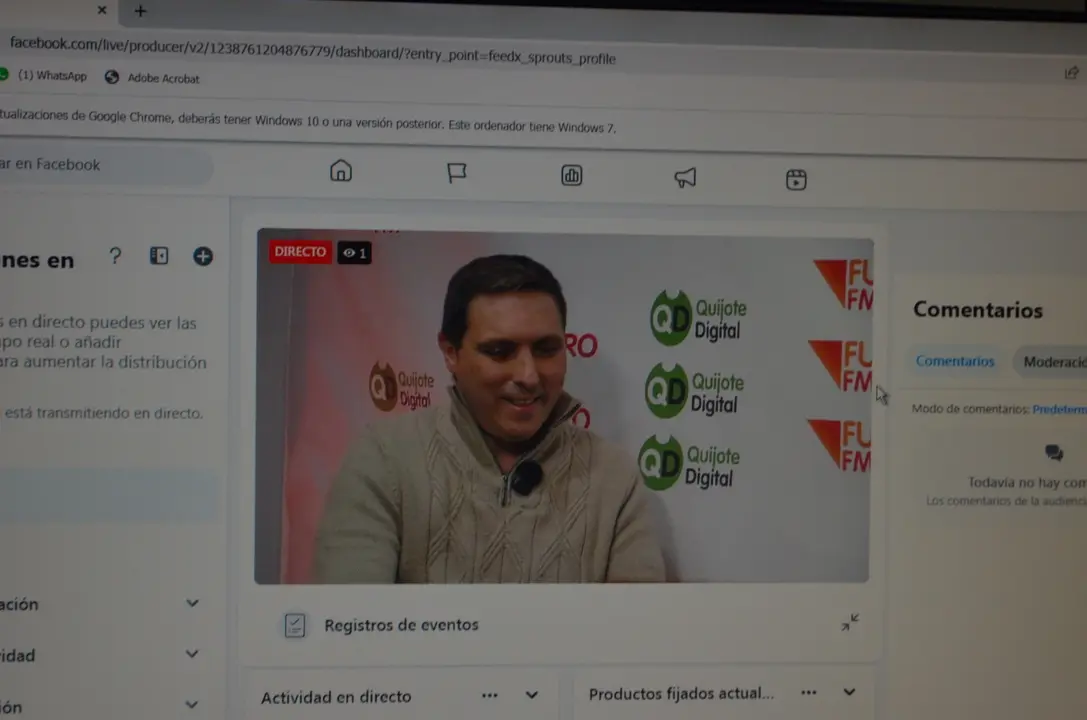Screen dimensions: 1087x720
Task: Open the Ads megaphone icon
Action: (685, 177)
